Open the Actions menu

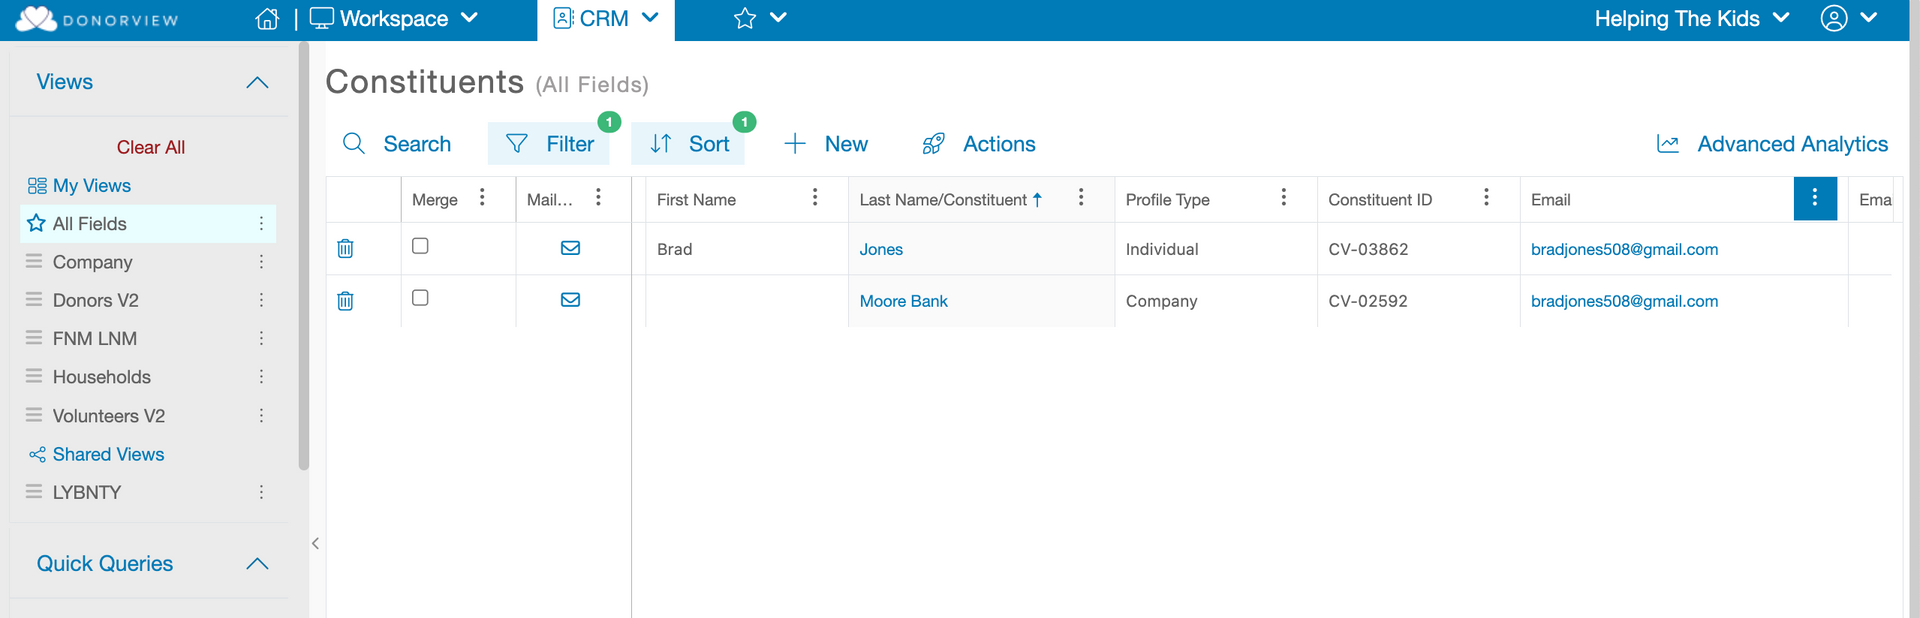pyautogui.click(x=979, y=144)
